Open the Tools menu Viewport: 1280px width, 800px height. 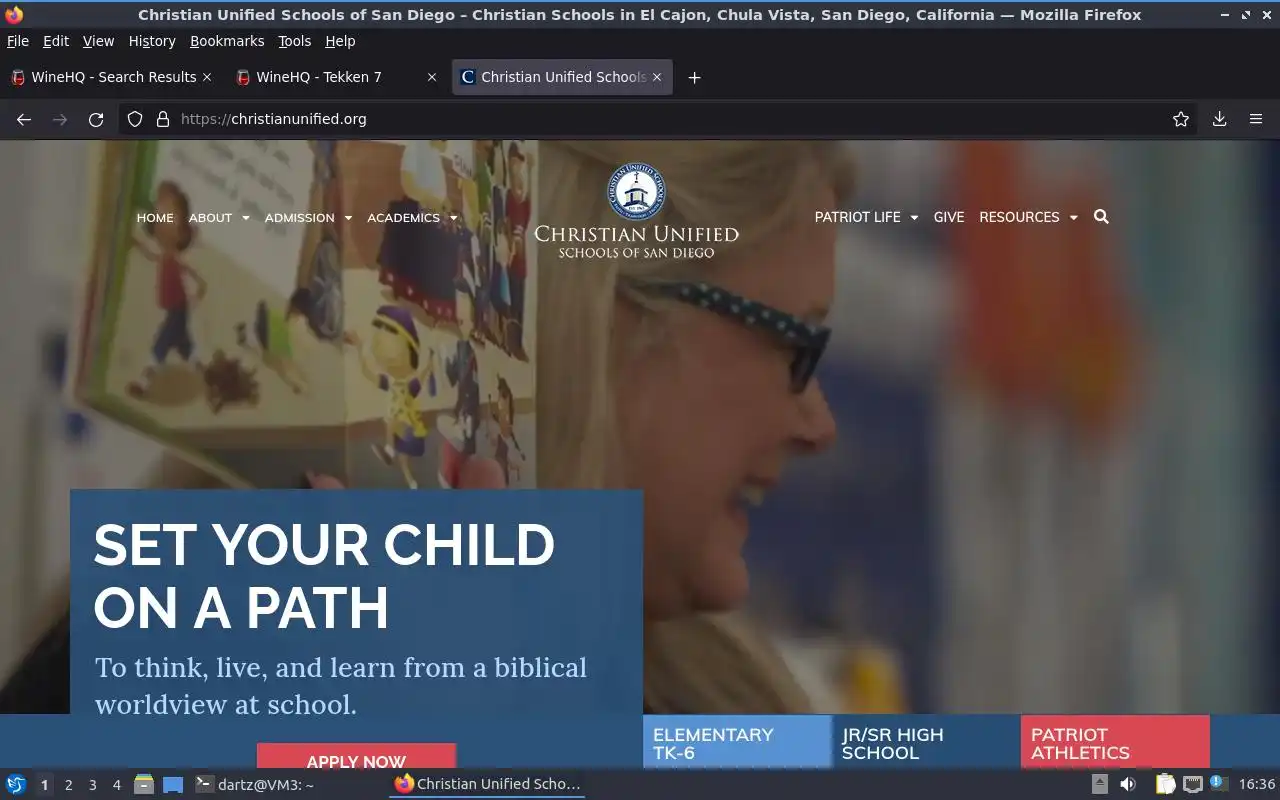(295, 41)
